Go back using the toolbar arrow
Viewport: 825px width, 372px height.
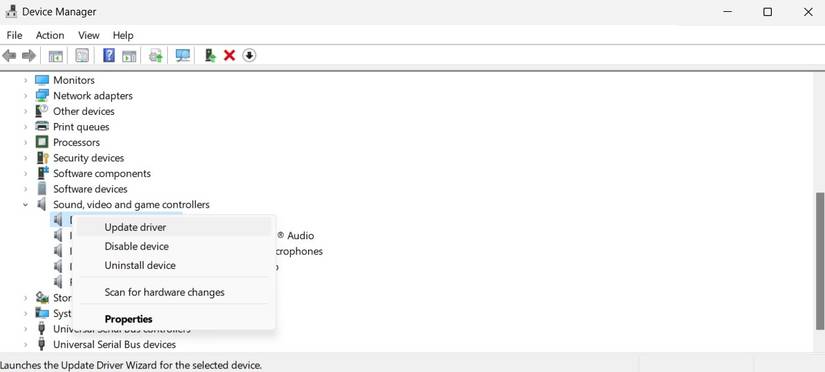coord(9,55)
